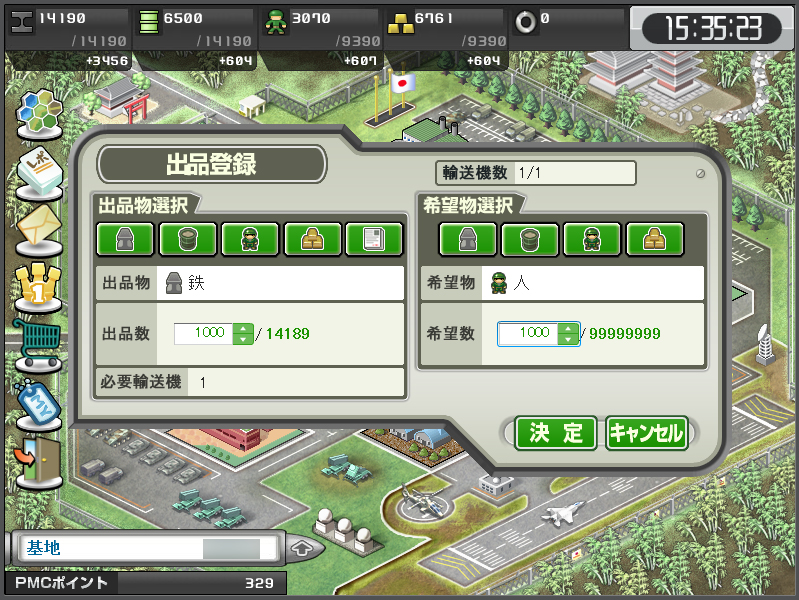
Task: Choose fuel barrel as the desired item
Action: point(529,239)
